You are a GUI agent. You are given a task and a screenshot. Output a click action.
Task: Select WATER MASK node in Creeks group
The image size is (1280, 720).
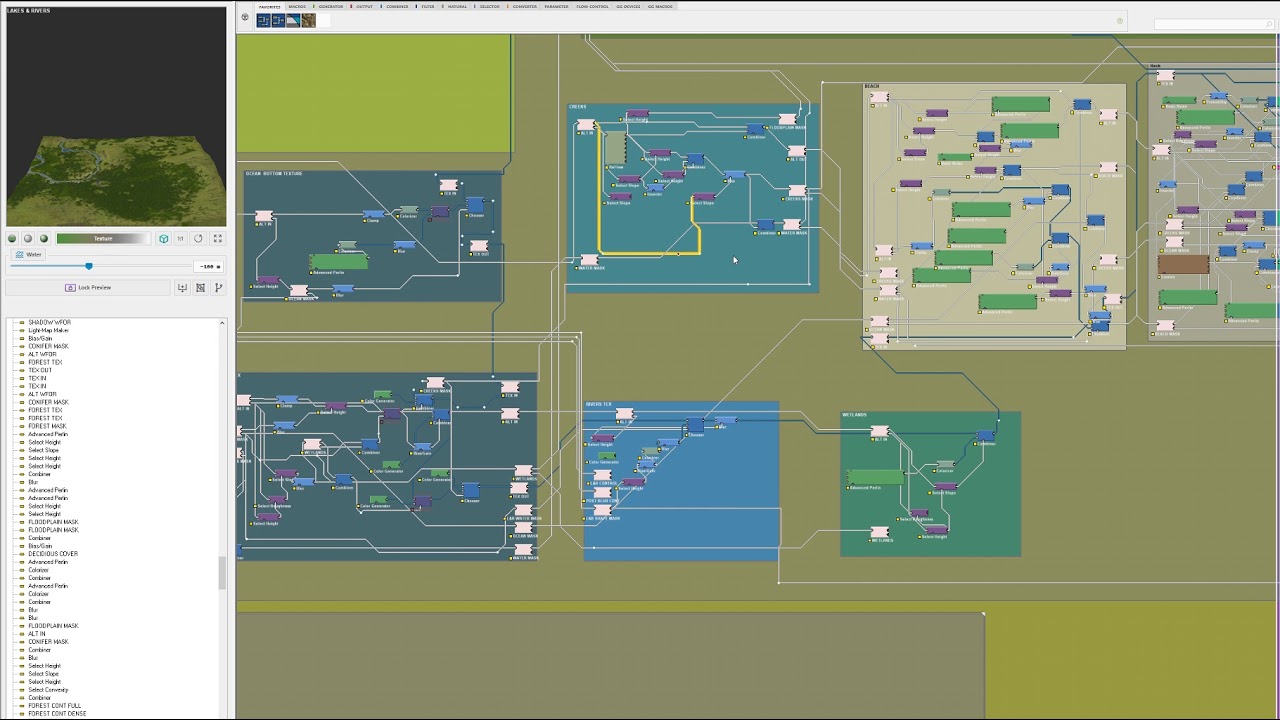tap(589, 261)
